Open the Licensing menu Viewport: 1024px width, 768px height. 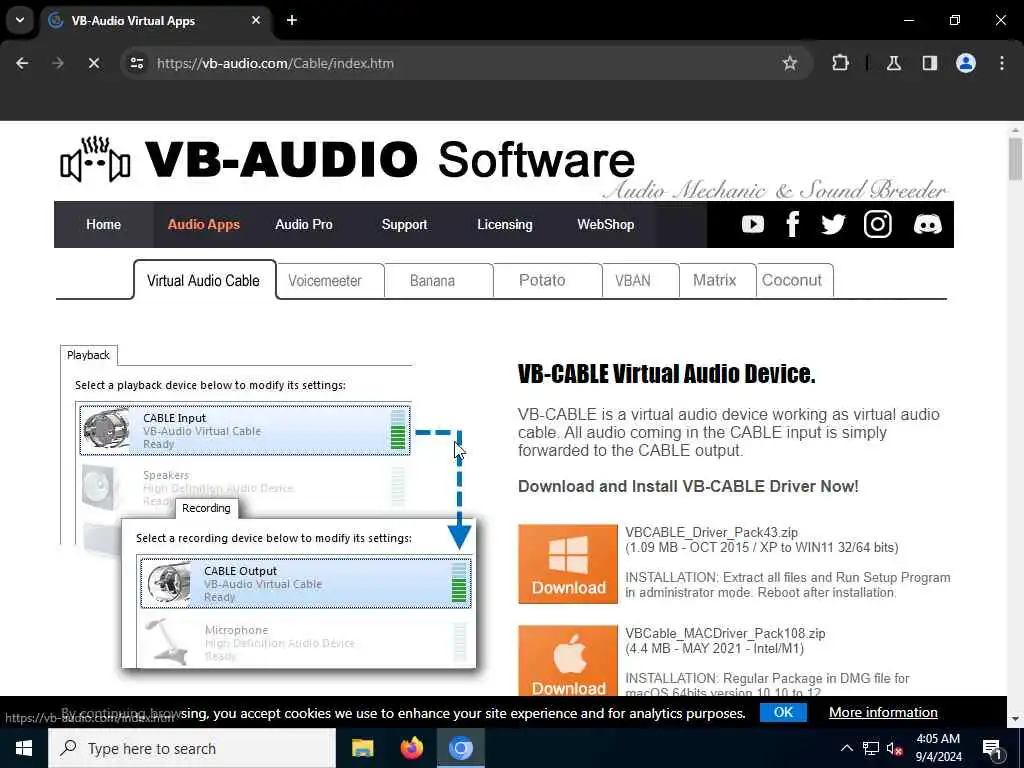[505, 225]
